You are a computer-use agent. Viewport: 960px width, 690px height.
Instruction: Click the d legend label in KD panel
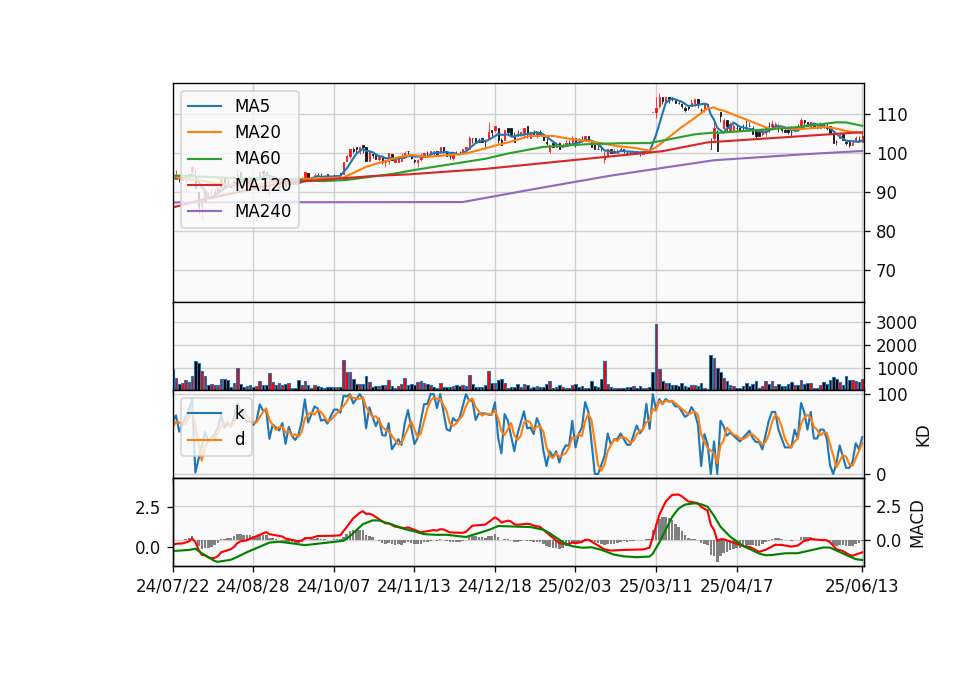(x=239, y=439)
